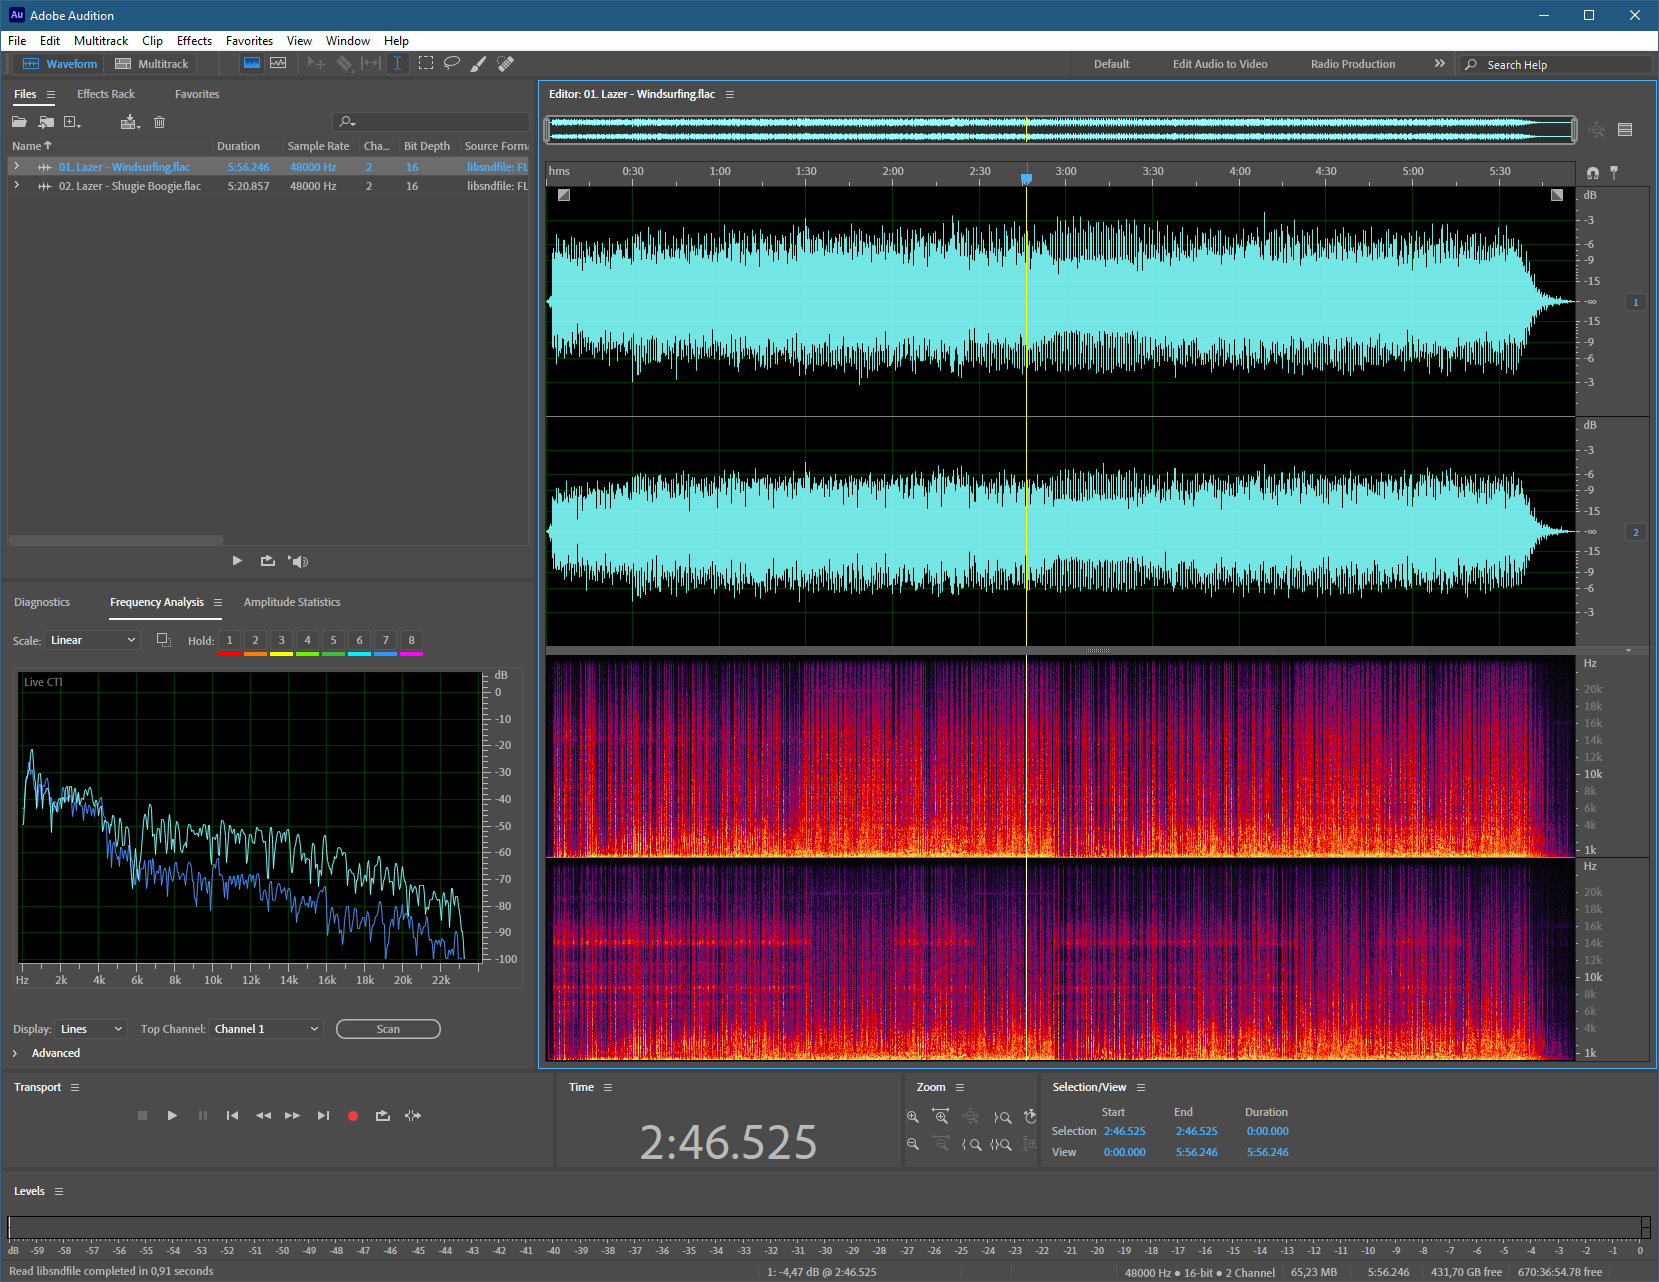The image size is (1659, 1282).
Task: Expand the 01. Lazer - Windsurfing.flac row
Action: [17, 166]
